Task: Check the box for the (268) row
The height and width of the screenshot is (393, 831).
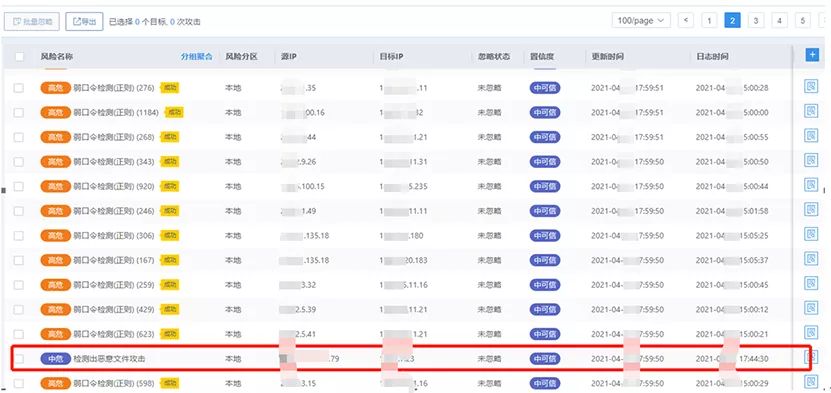Action: point(19,137)
